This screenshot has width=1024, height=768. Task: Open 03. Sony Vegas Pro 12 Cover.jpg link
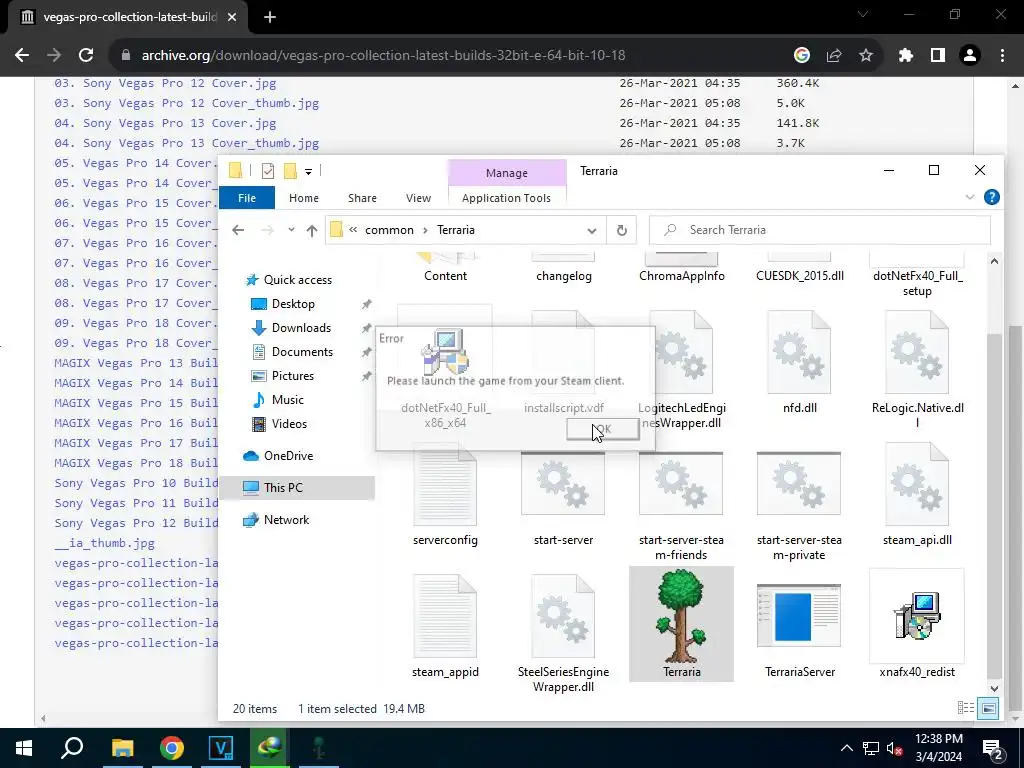click(x=165, y=83)
